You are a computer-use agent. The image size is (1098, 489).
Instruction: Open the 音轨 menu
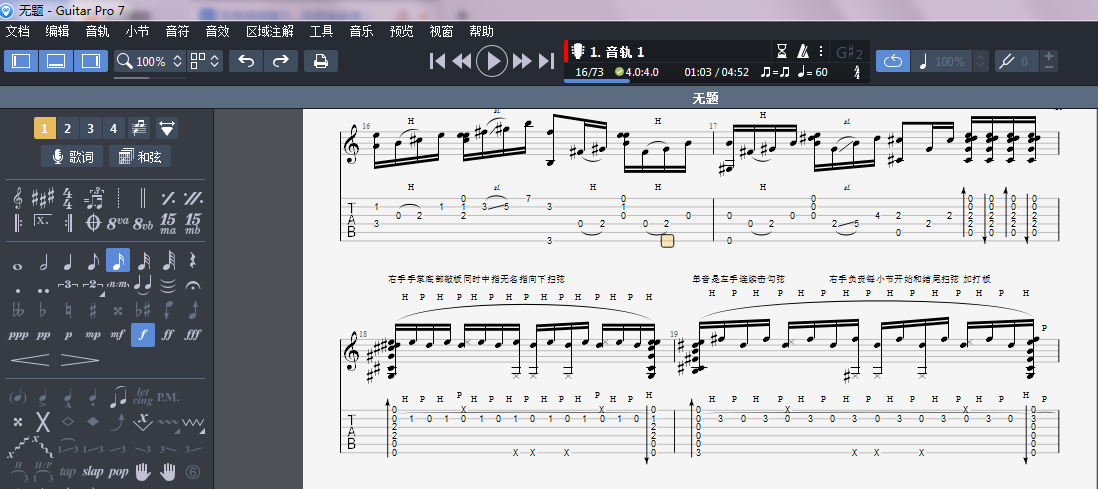pos(97,31)
